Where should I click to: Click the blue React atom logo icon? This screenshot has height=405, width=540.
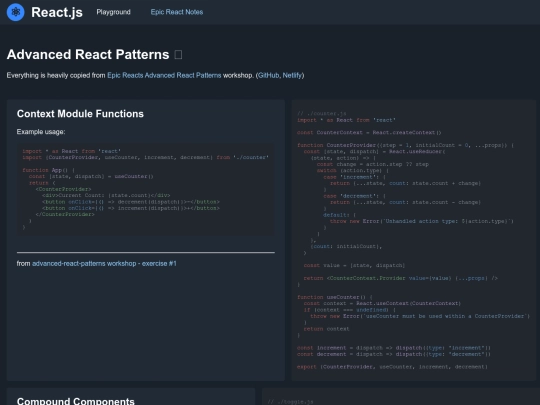click(x=15, y=12)
